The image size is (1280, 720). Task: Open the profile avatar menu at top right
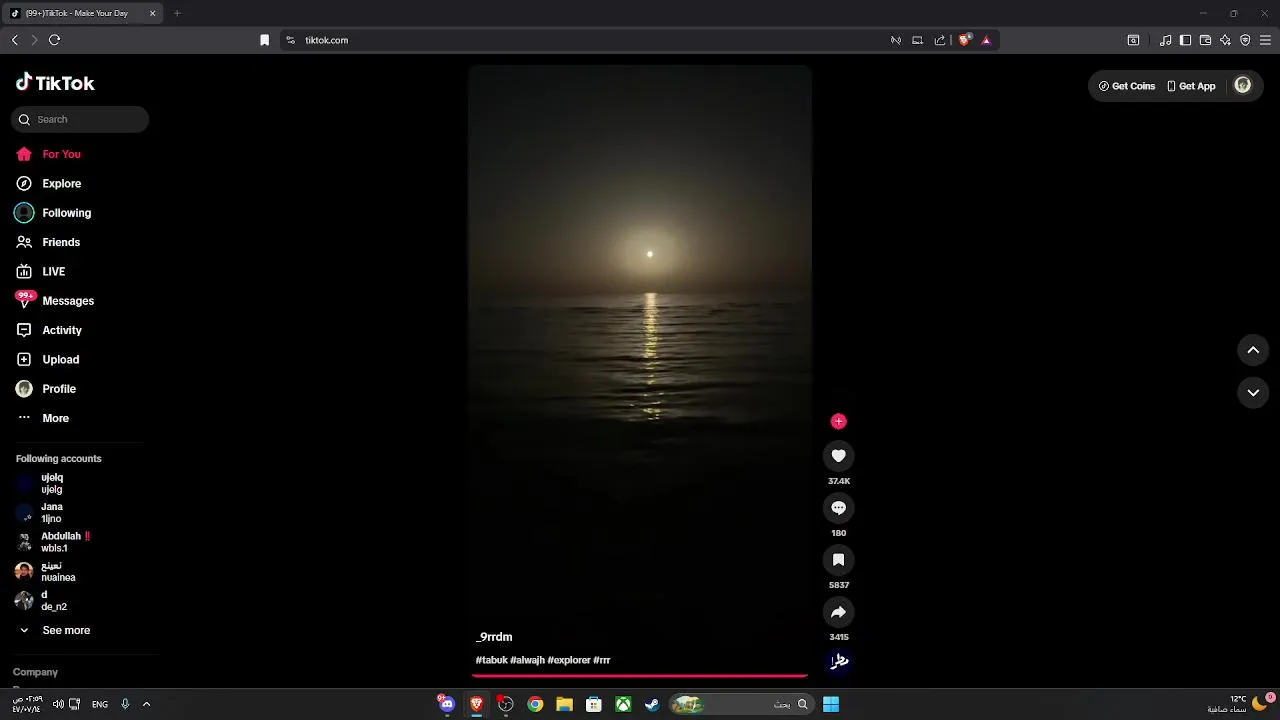pyautogui.click(x=1243, y=86)
